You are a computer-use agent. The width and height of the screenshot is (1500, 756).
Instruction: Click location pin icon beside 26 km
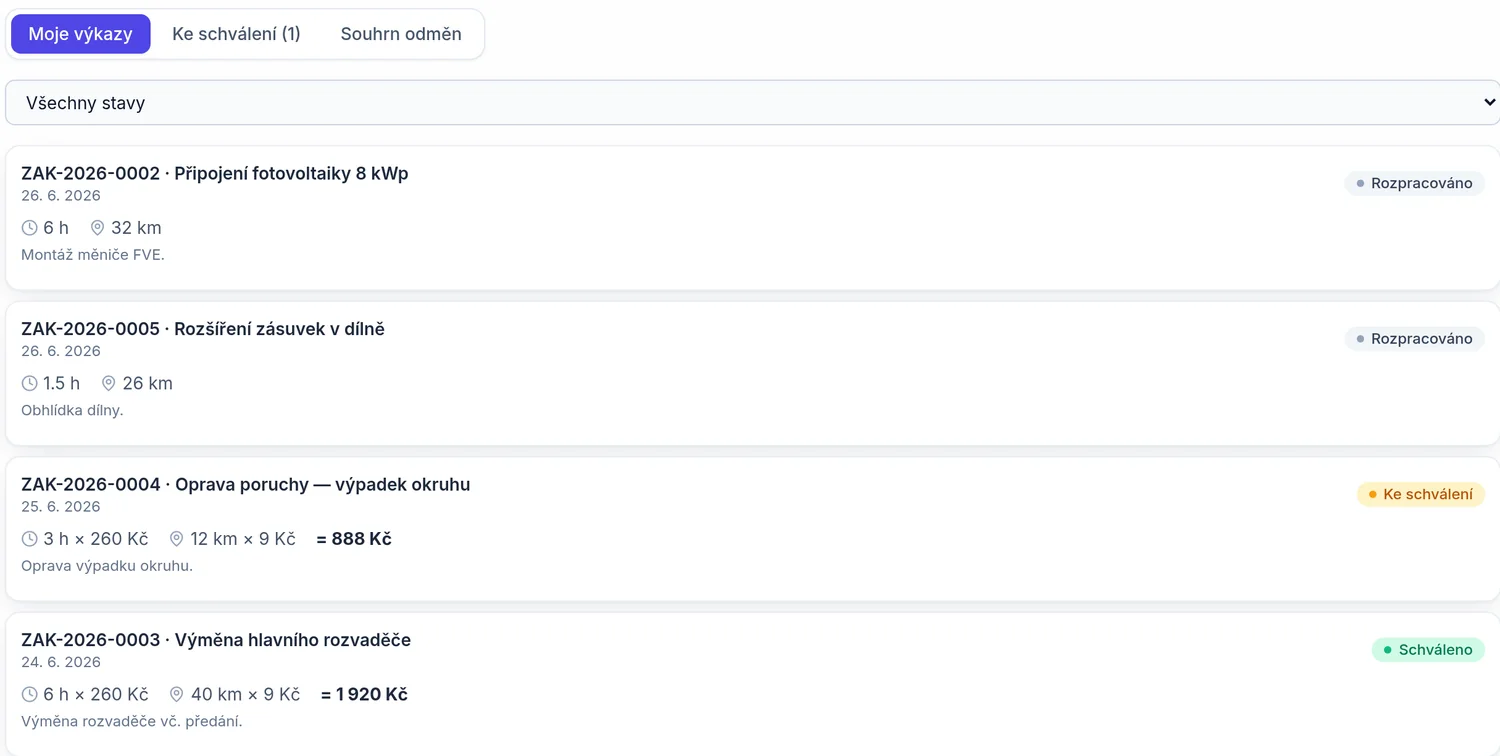(108, 383)
